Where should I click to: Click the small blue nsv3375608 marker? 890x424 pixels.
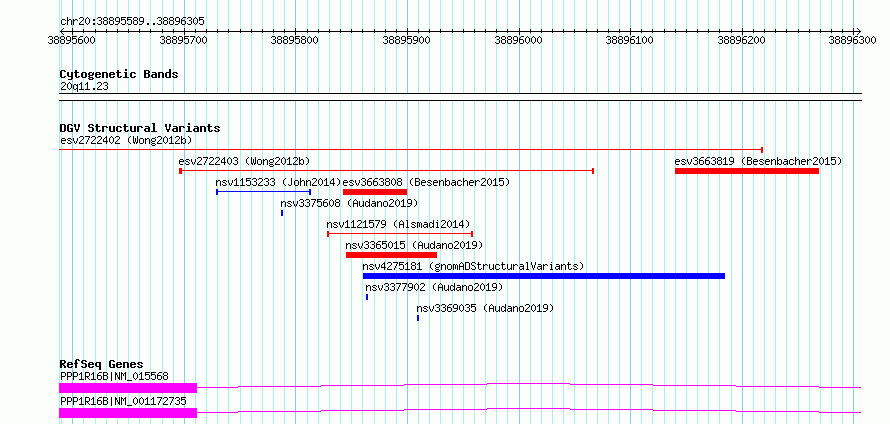(282, 213)
